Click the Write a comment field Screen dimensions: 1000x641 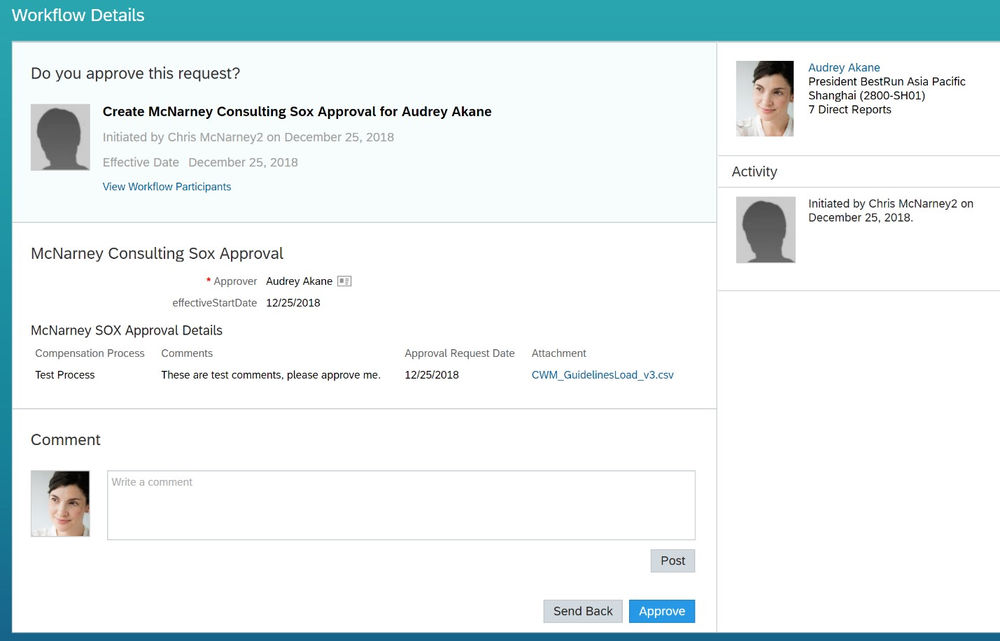[x=400, y=504]
